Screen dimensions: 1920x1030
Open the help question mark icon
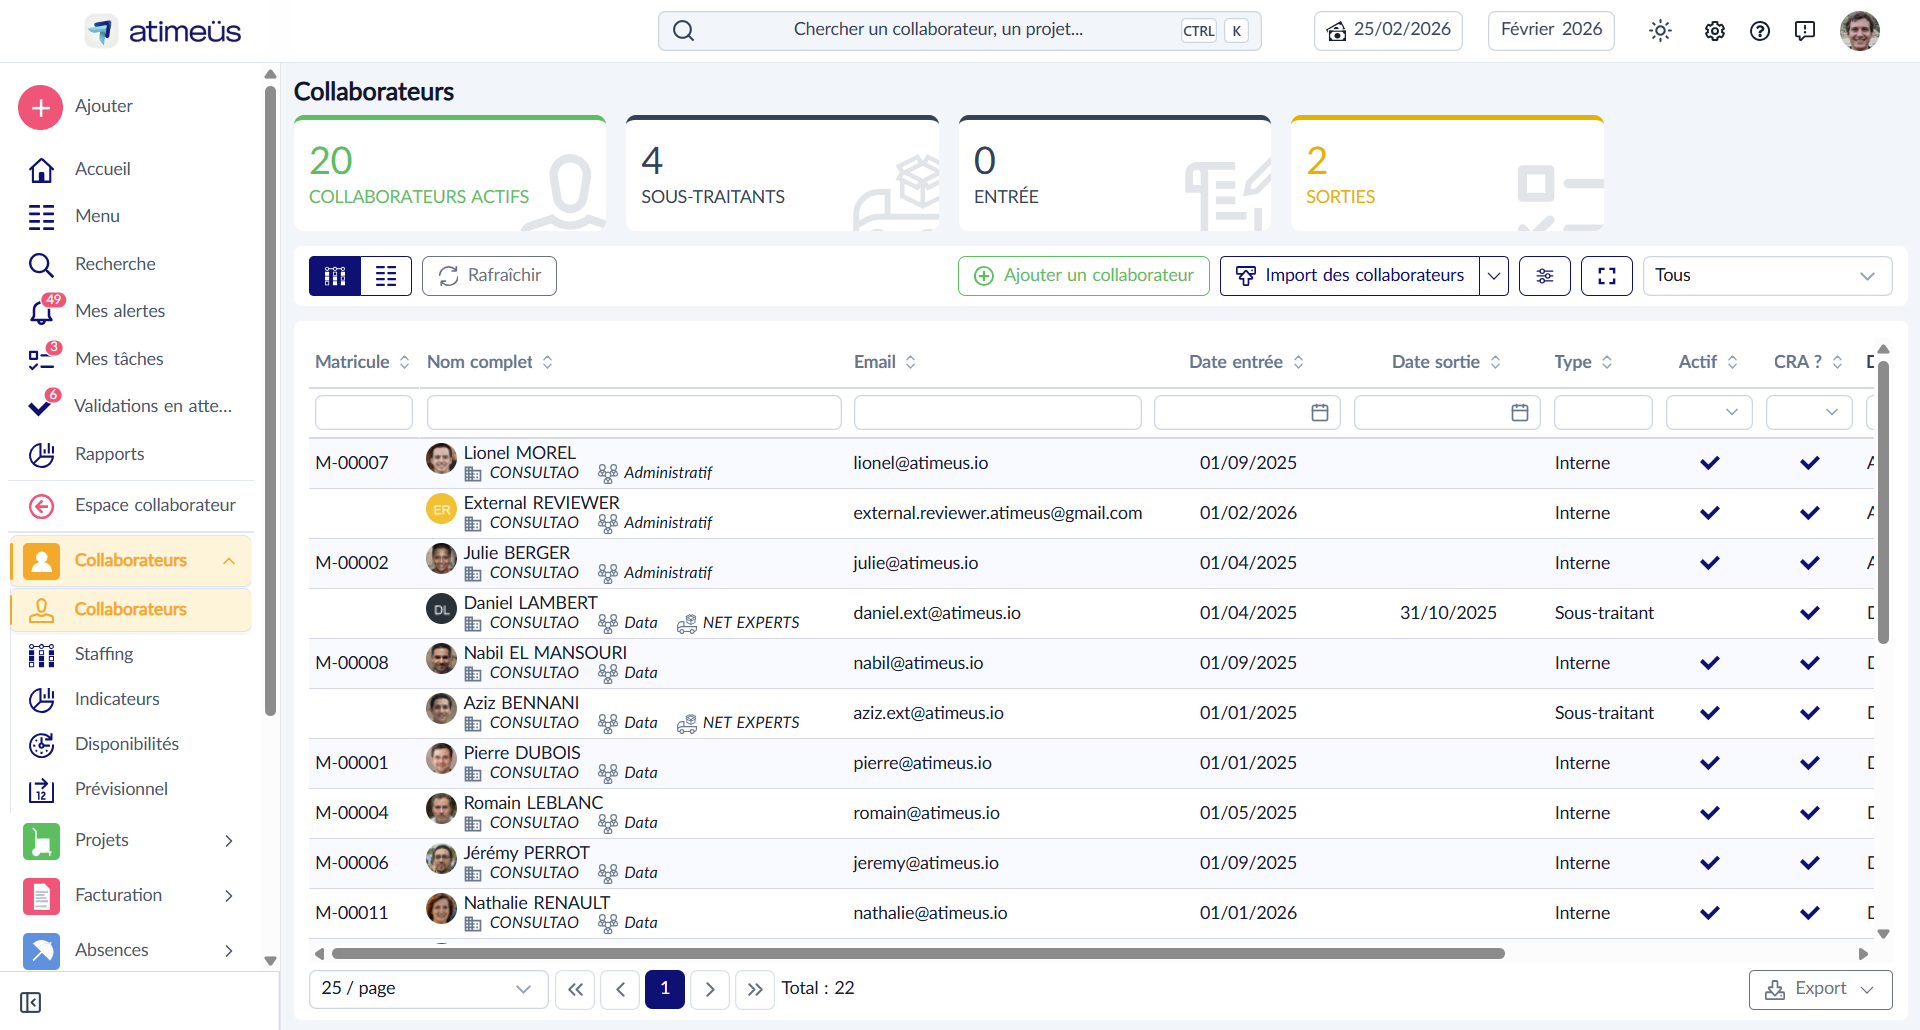pos(1760,31)
